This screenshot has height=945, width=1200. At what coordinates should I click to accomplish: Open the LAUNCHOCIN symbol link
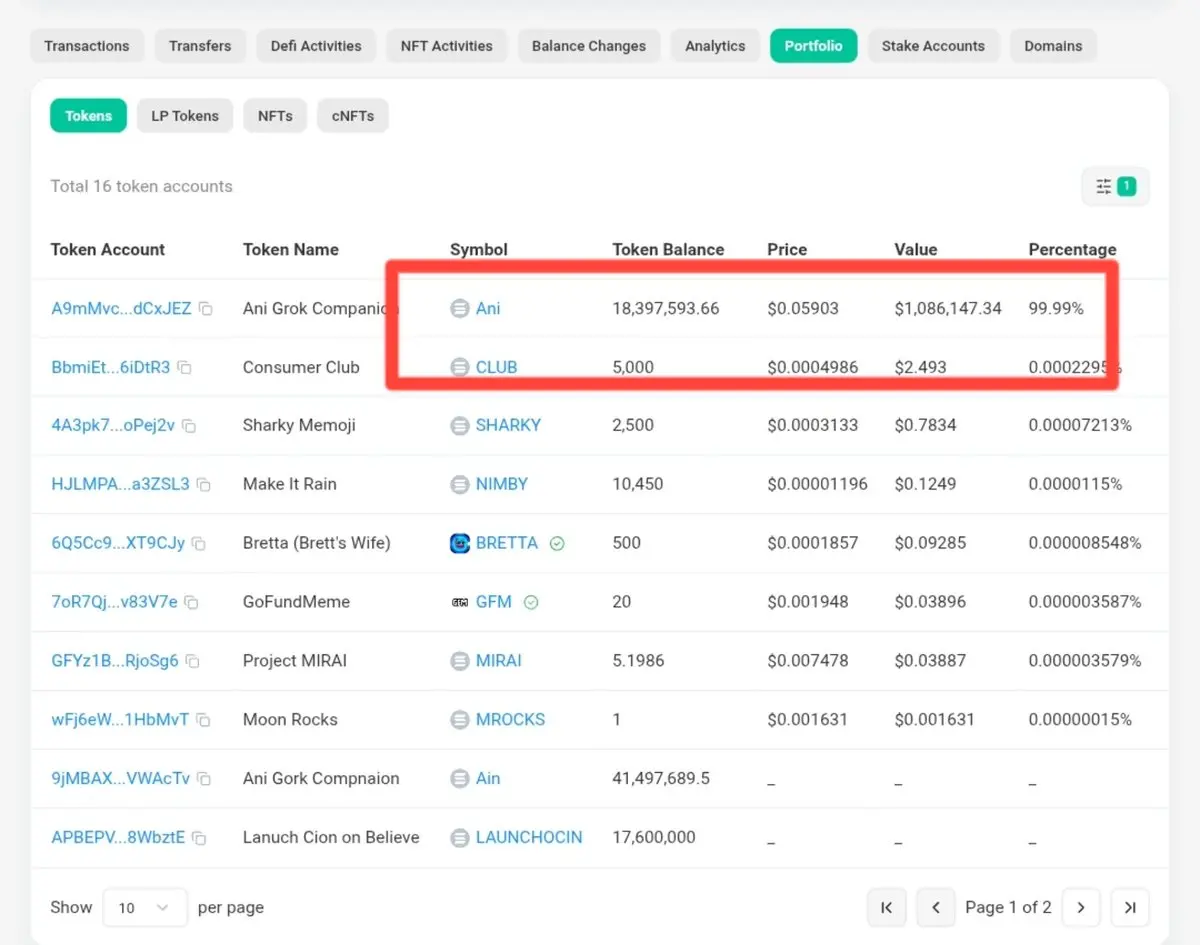529,838
